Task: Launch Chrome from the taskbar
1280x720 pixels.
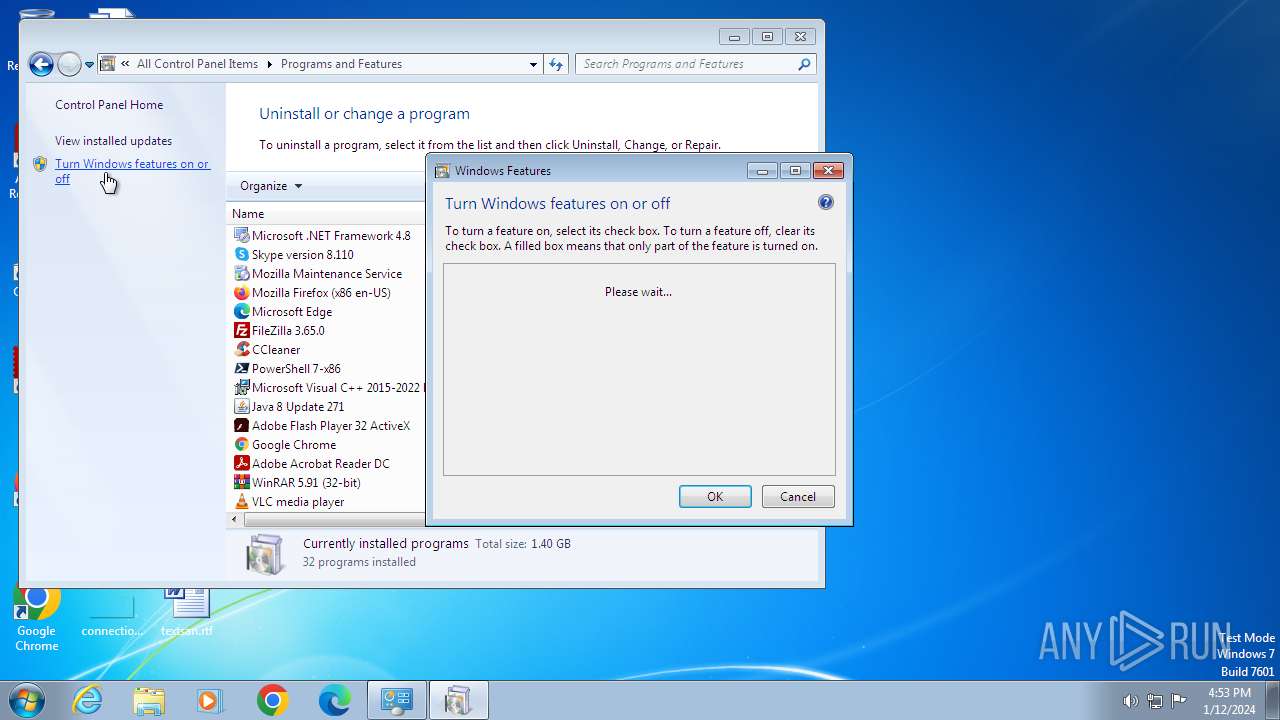Action: coord(272,700)
